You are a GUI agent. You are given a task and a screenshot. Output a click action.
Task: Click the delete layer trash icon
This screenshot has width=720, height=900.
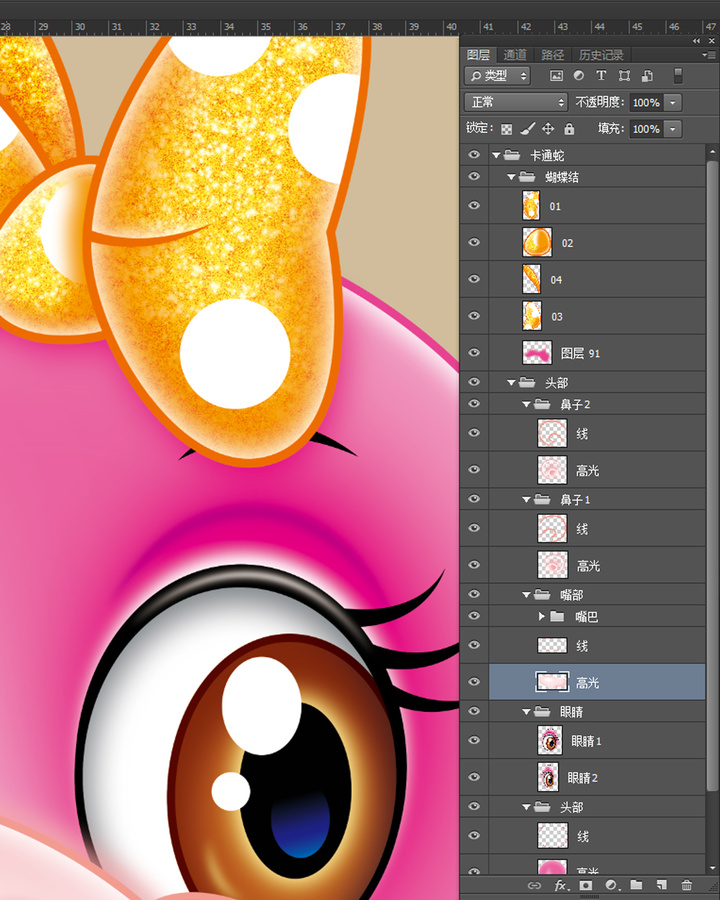click(686, 885)
